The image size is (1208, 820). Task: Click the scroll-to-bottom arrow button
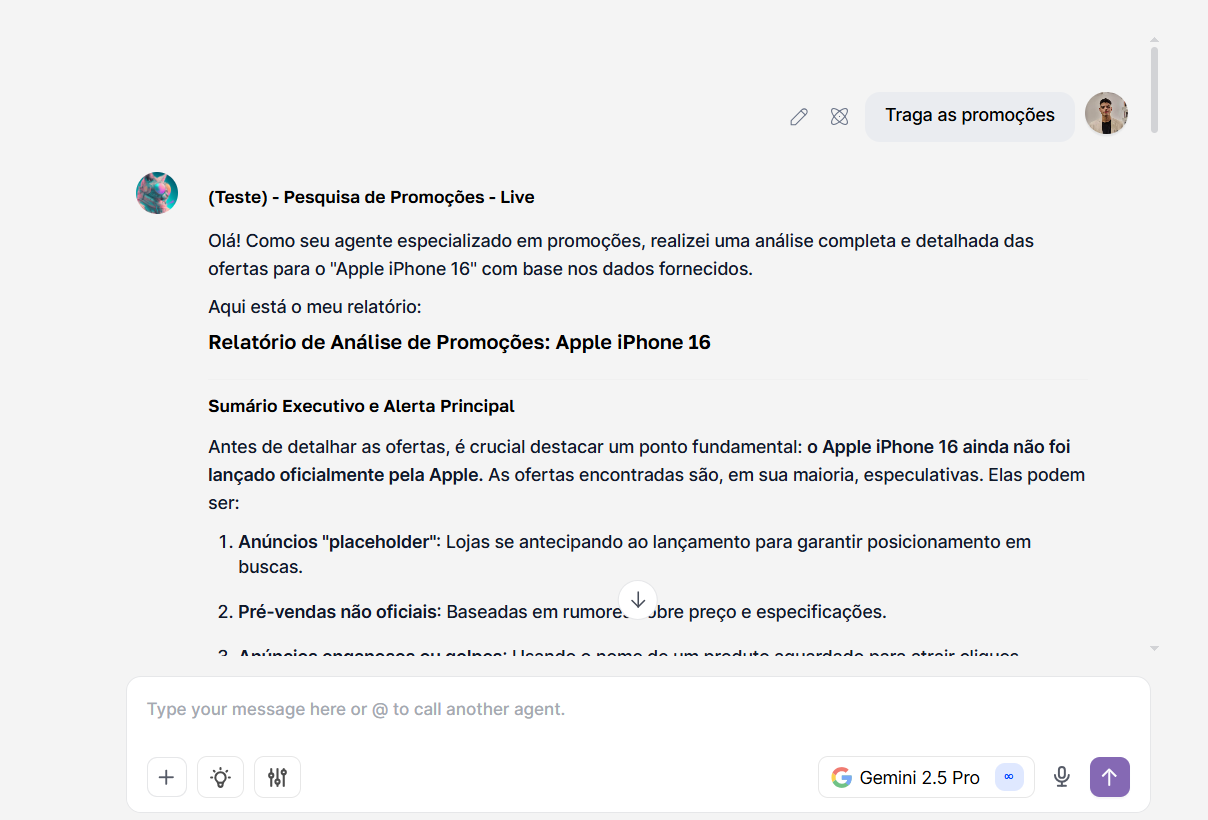(638, 600)
